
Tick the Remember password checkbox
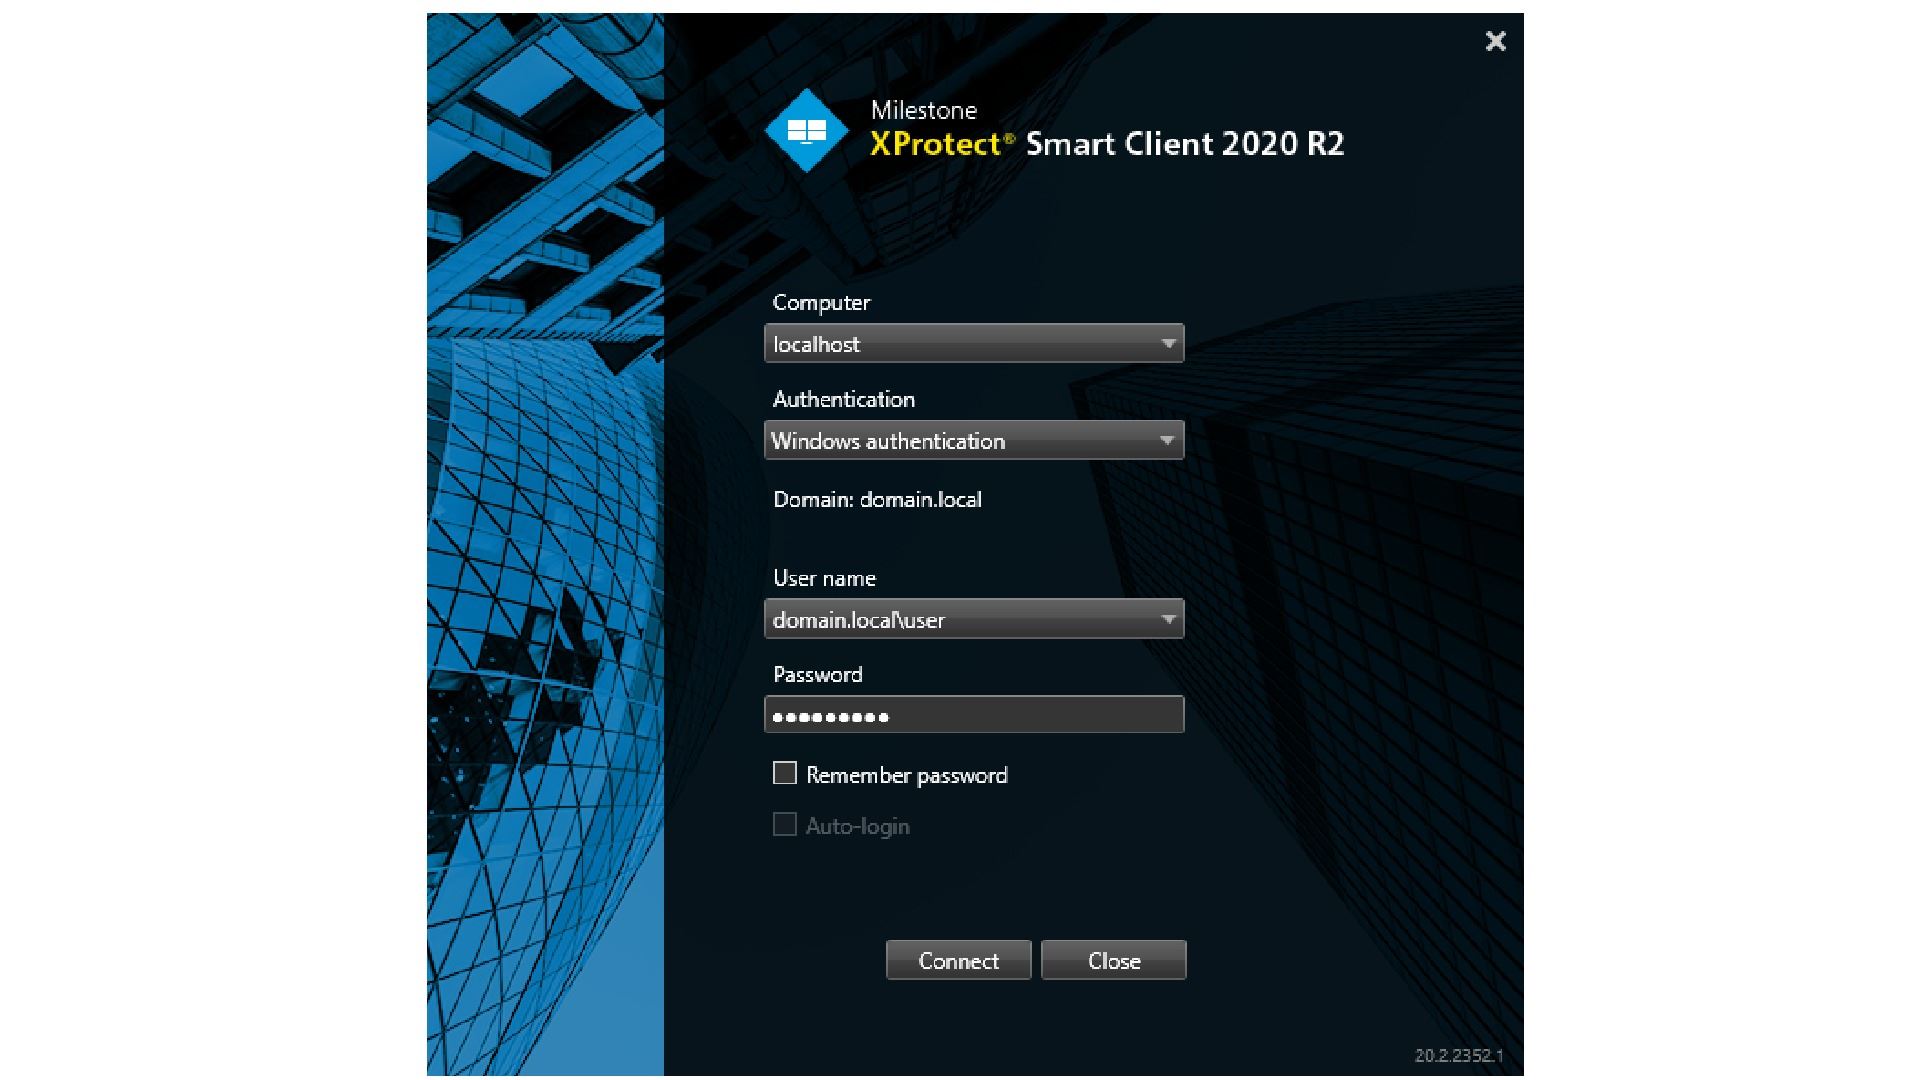click(x=785, y=773)
